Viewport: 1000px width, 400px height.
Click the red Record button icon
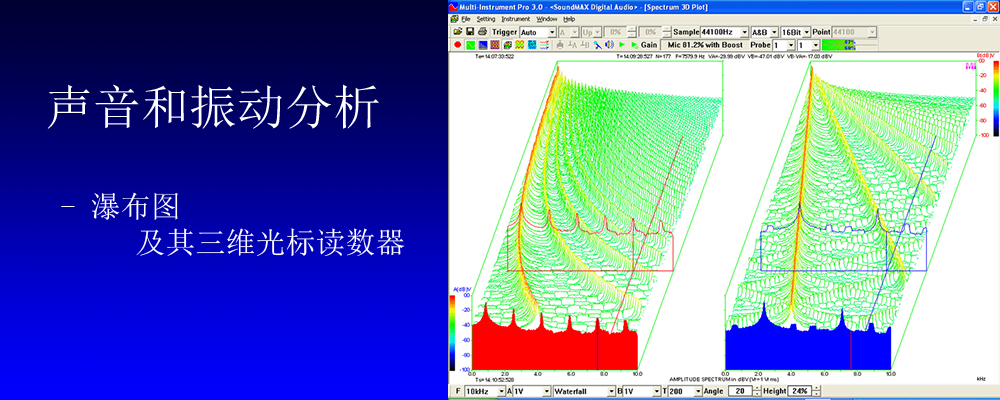point(457,45)
